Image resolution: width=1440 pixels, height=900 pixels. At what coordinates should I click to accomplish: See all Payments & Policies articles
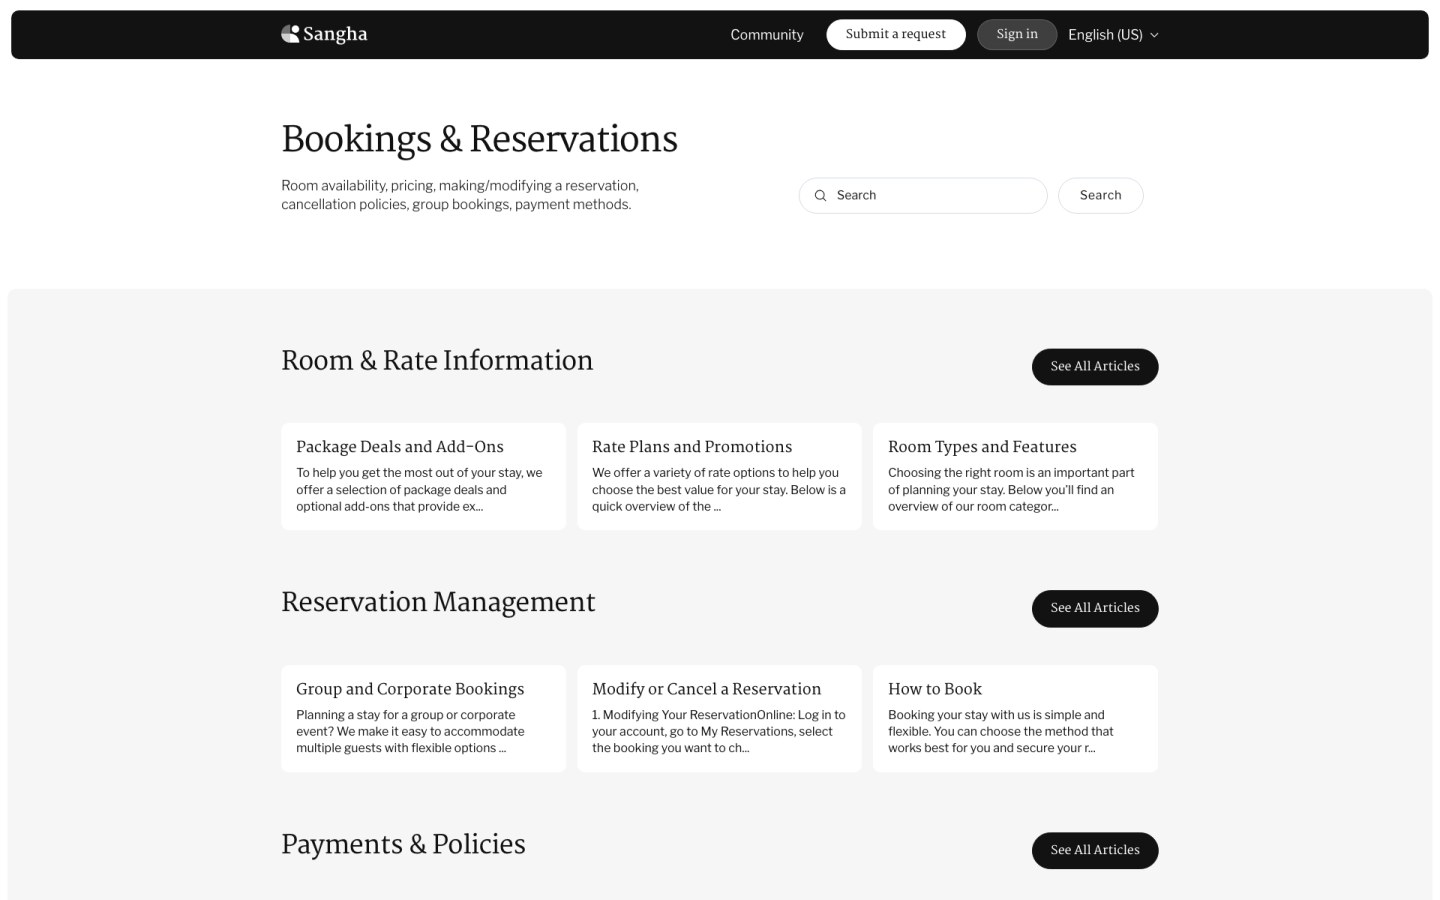1094,850
